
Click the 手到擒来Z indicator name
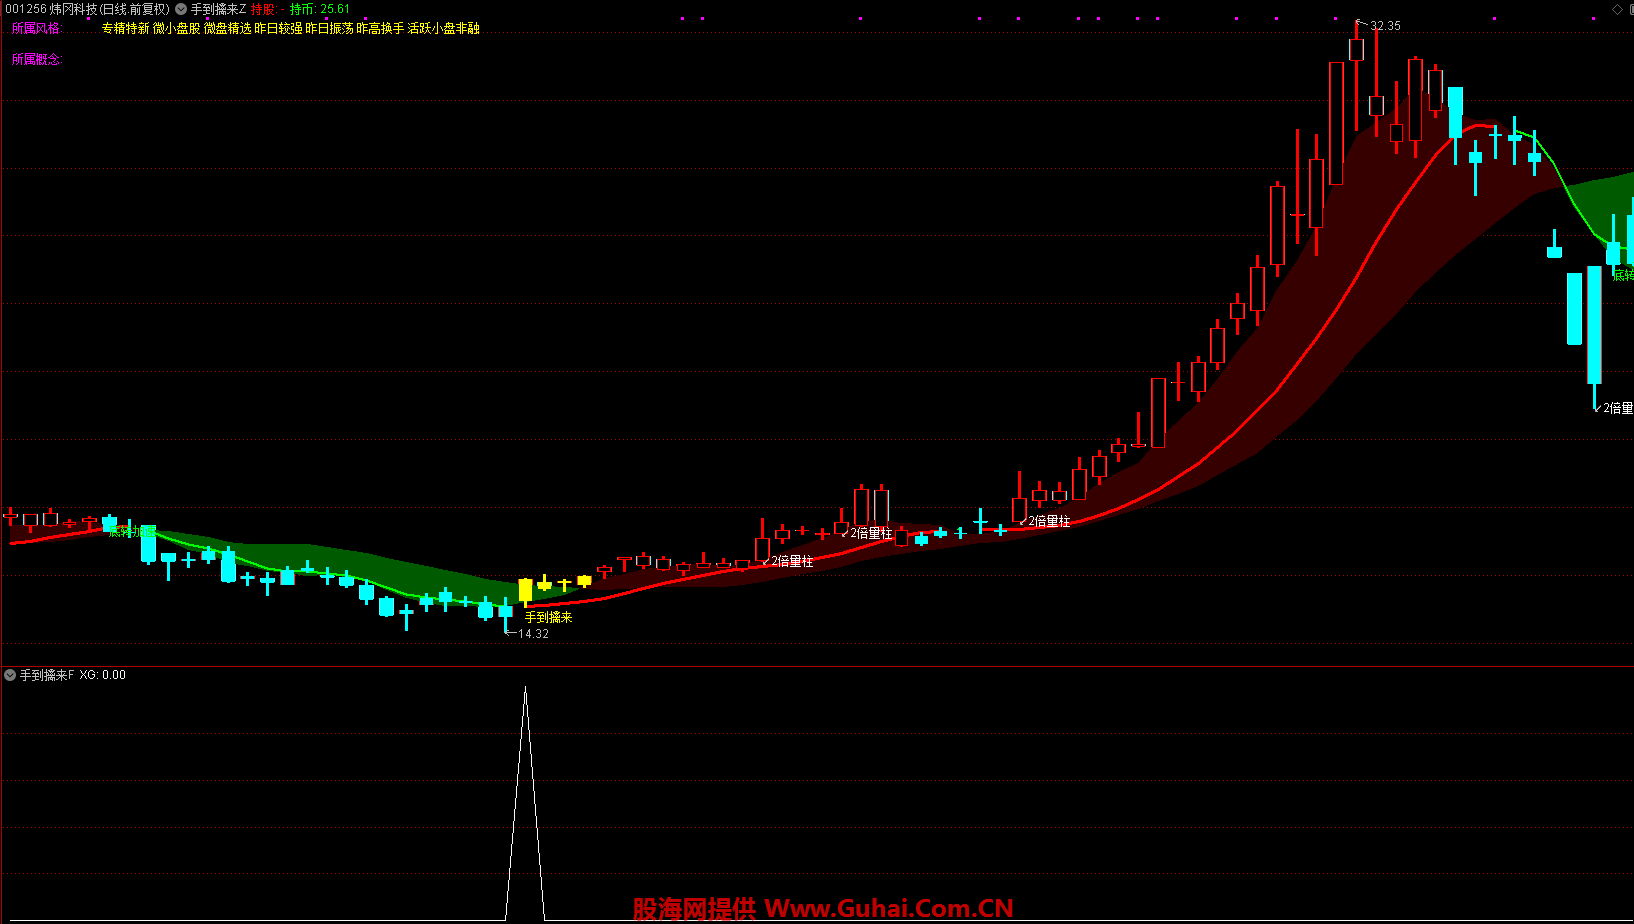click(218, 9)
